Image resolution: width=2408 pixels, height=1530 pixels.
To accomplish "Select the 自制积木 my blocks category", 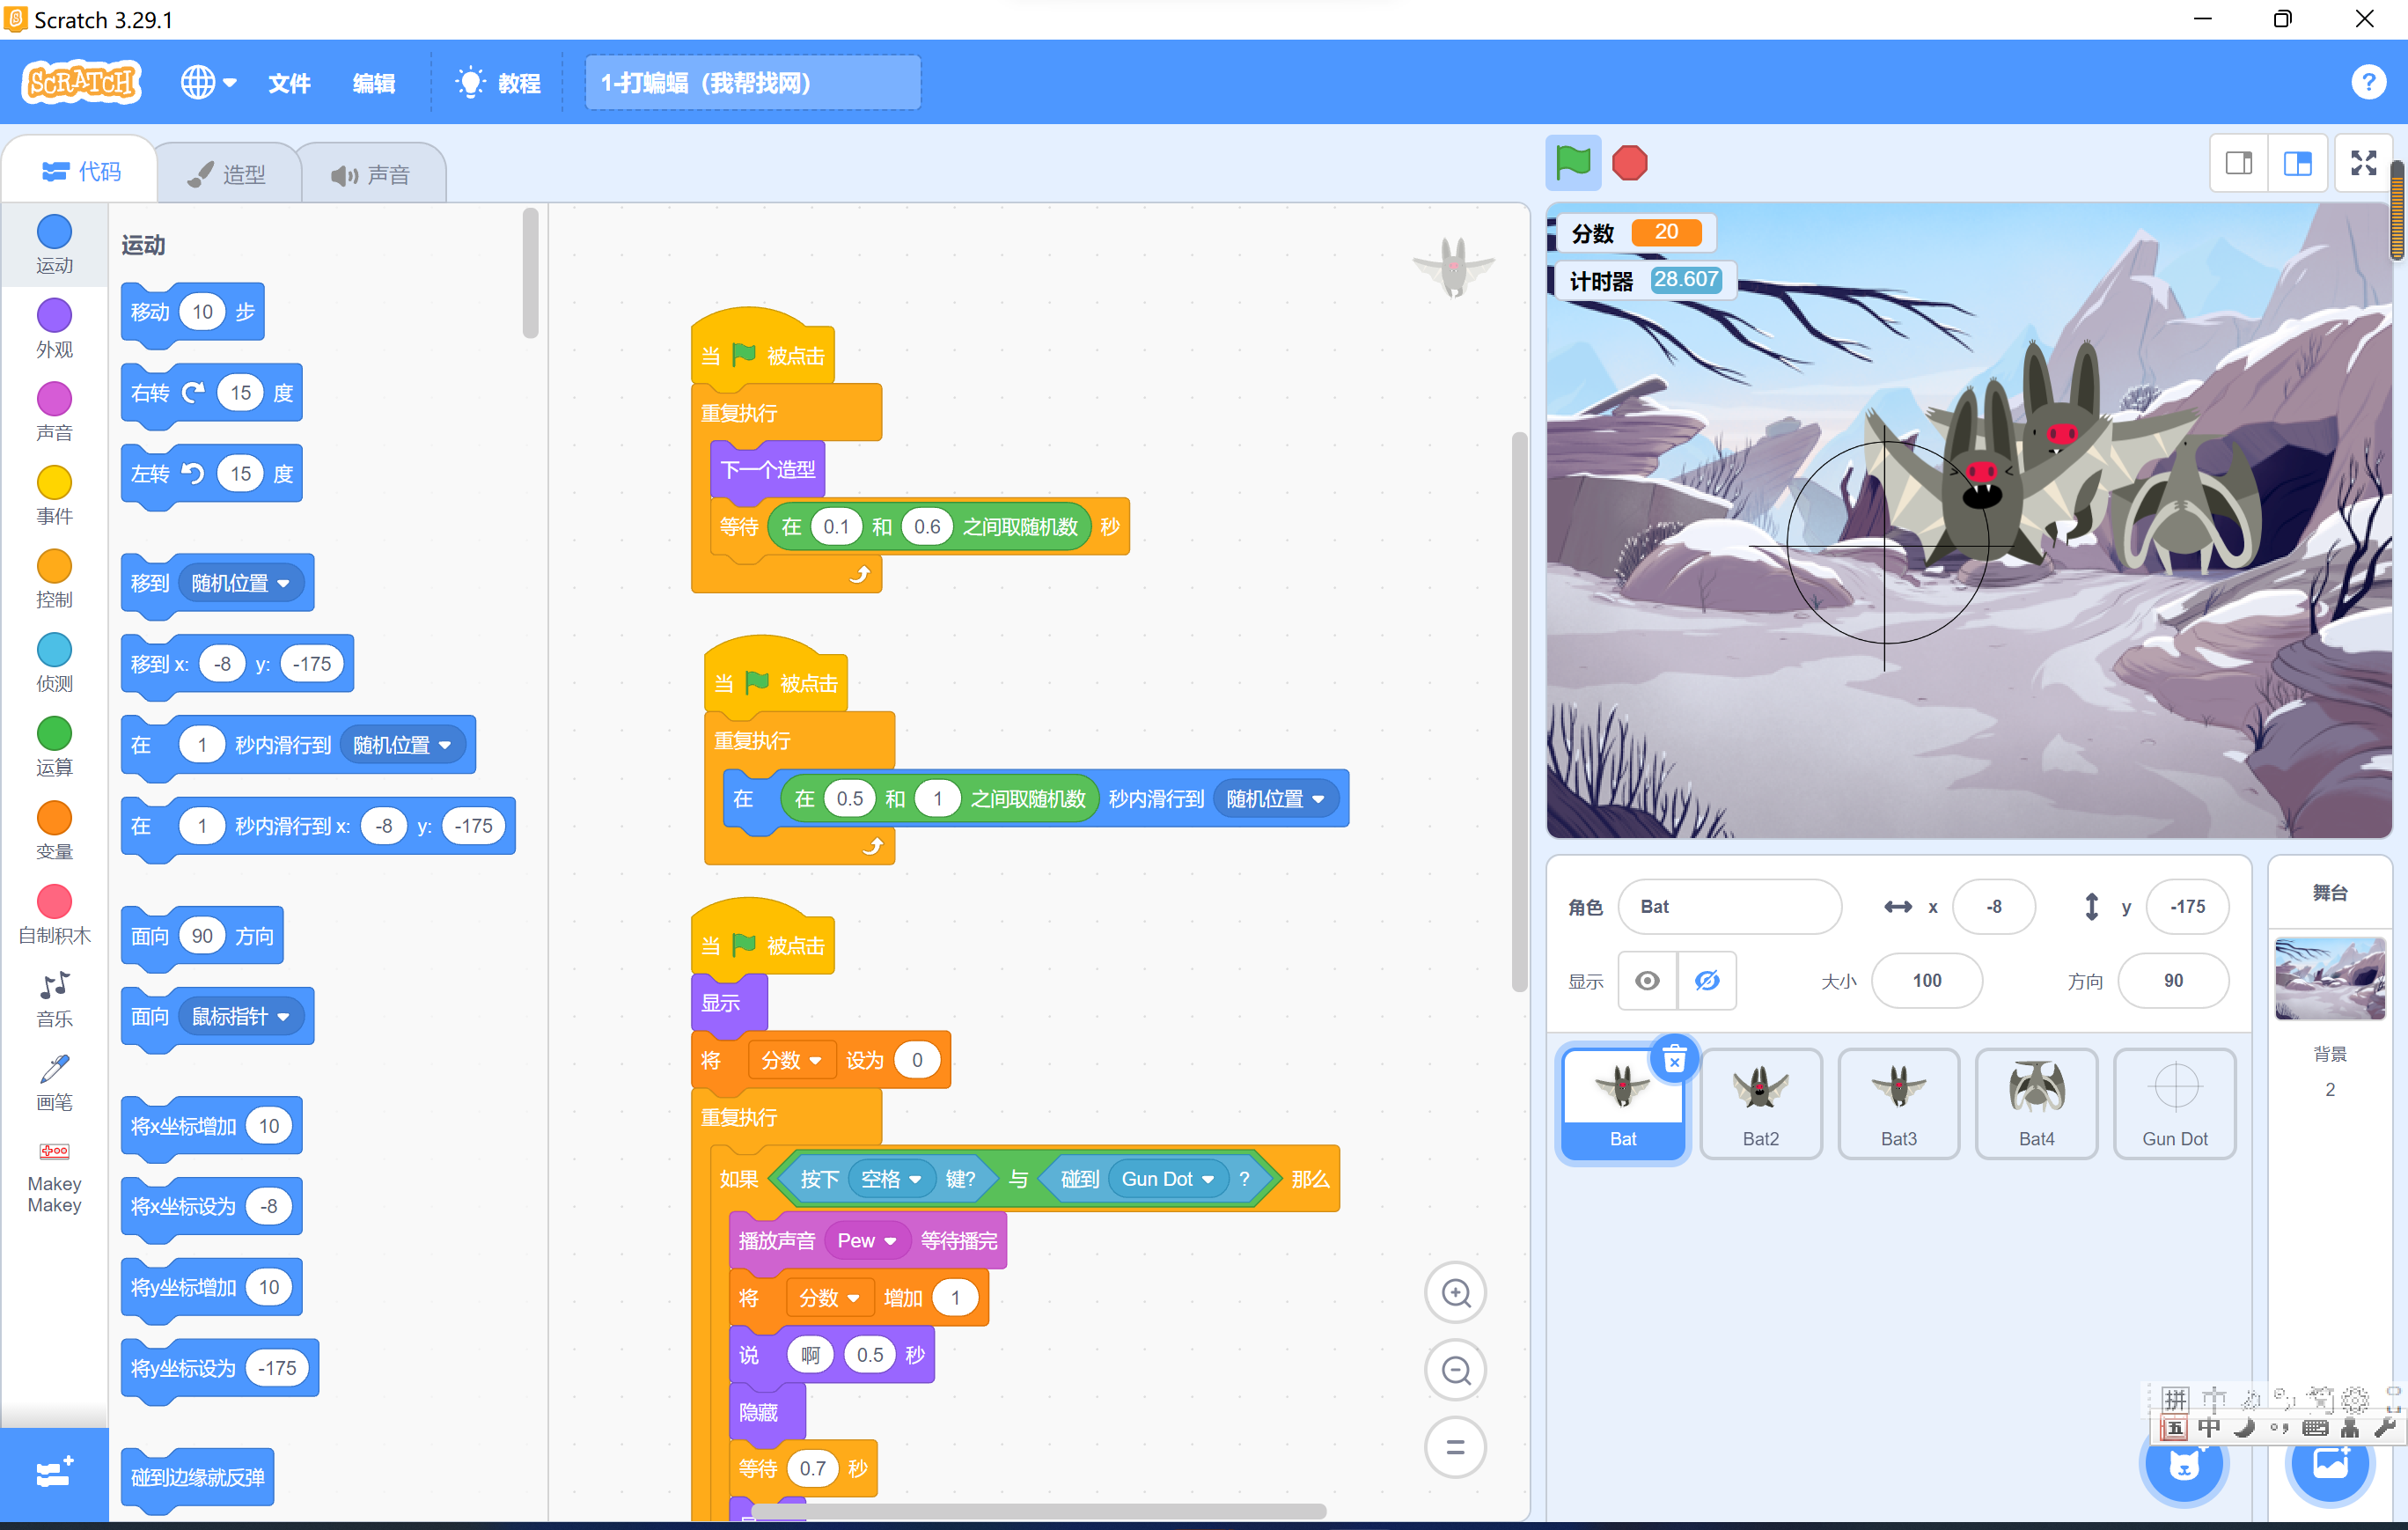I will click(54, 915).
